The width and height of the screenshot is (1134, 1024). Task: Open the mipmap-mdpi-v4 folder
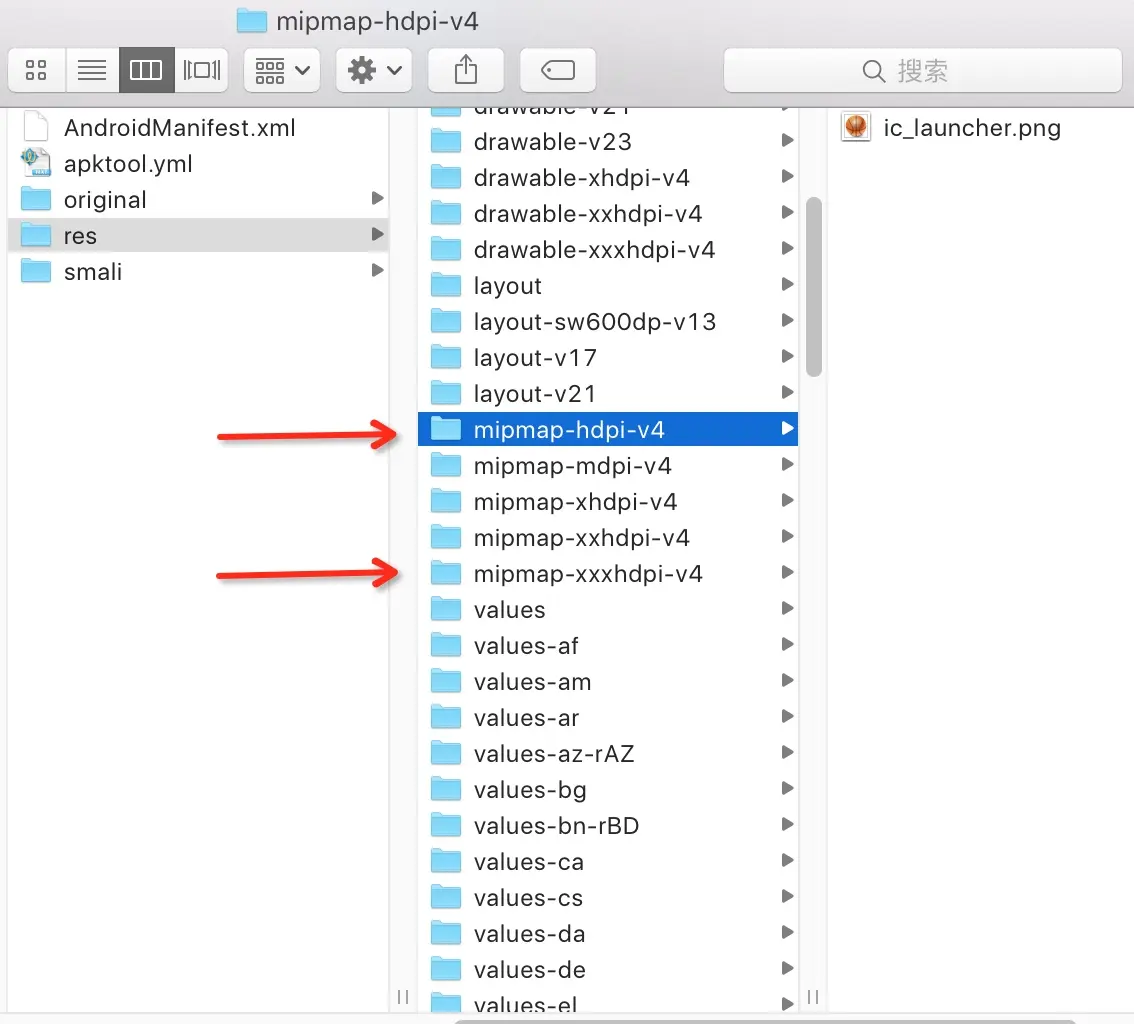click(608, 466)
